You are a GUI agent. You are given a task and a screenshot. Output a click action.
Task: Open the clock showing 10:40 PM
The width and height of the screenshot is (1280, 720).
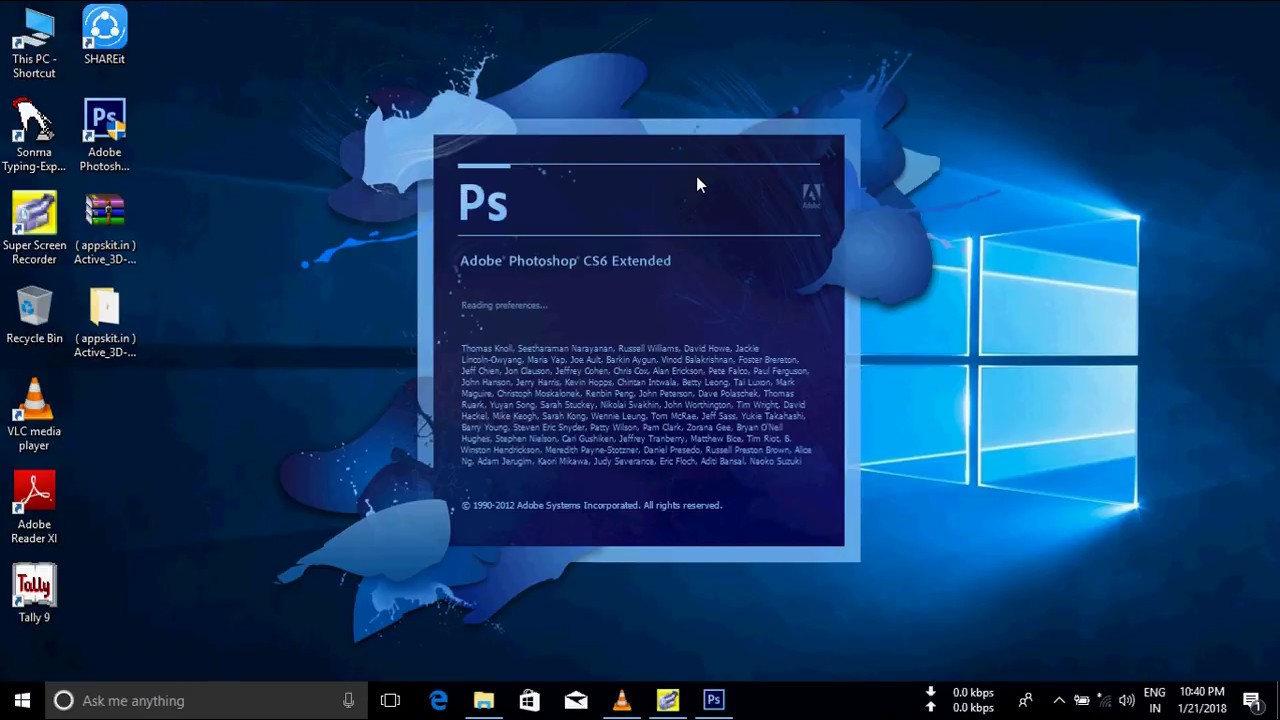click(x=1202, y=700)
